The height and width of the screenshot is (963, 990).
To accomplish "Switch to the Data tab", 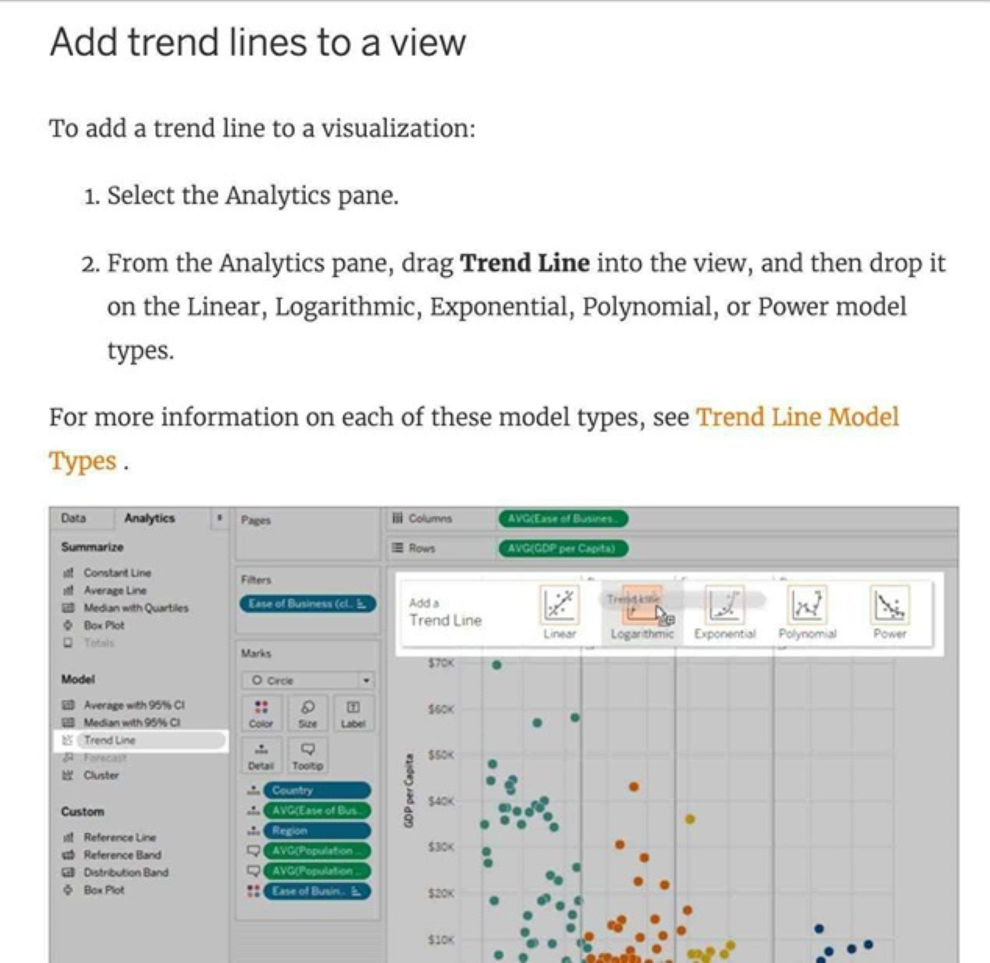I will [73, 518].
